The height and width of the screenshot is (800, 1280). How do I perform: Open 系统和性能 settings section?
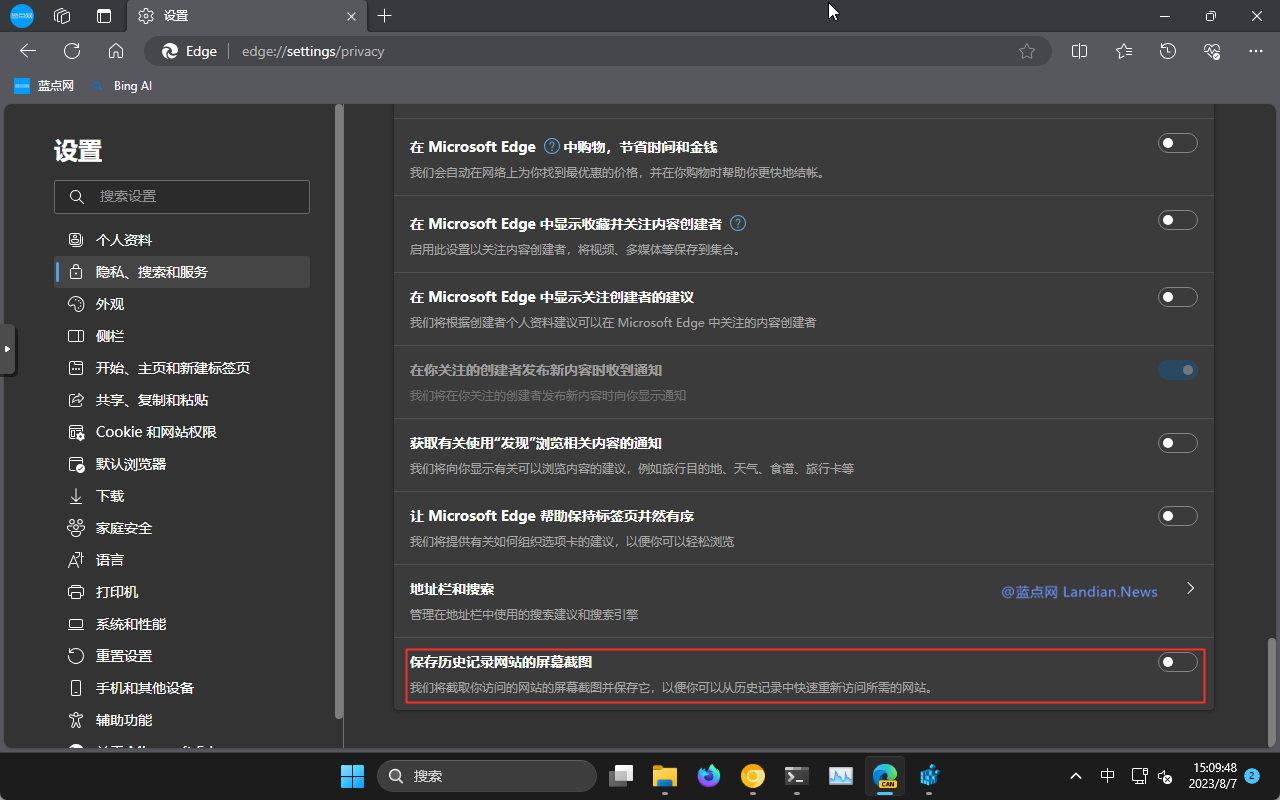click(x=182, y=624)
